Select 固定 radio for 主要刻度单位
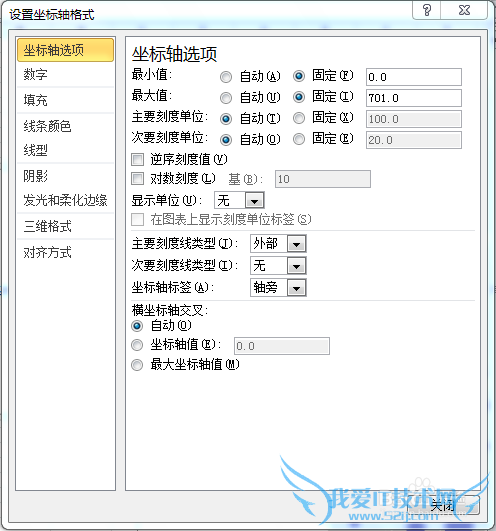The width and height of the screenshot is (496, 531). 299,118
